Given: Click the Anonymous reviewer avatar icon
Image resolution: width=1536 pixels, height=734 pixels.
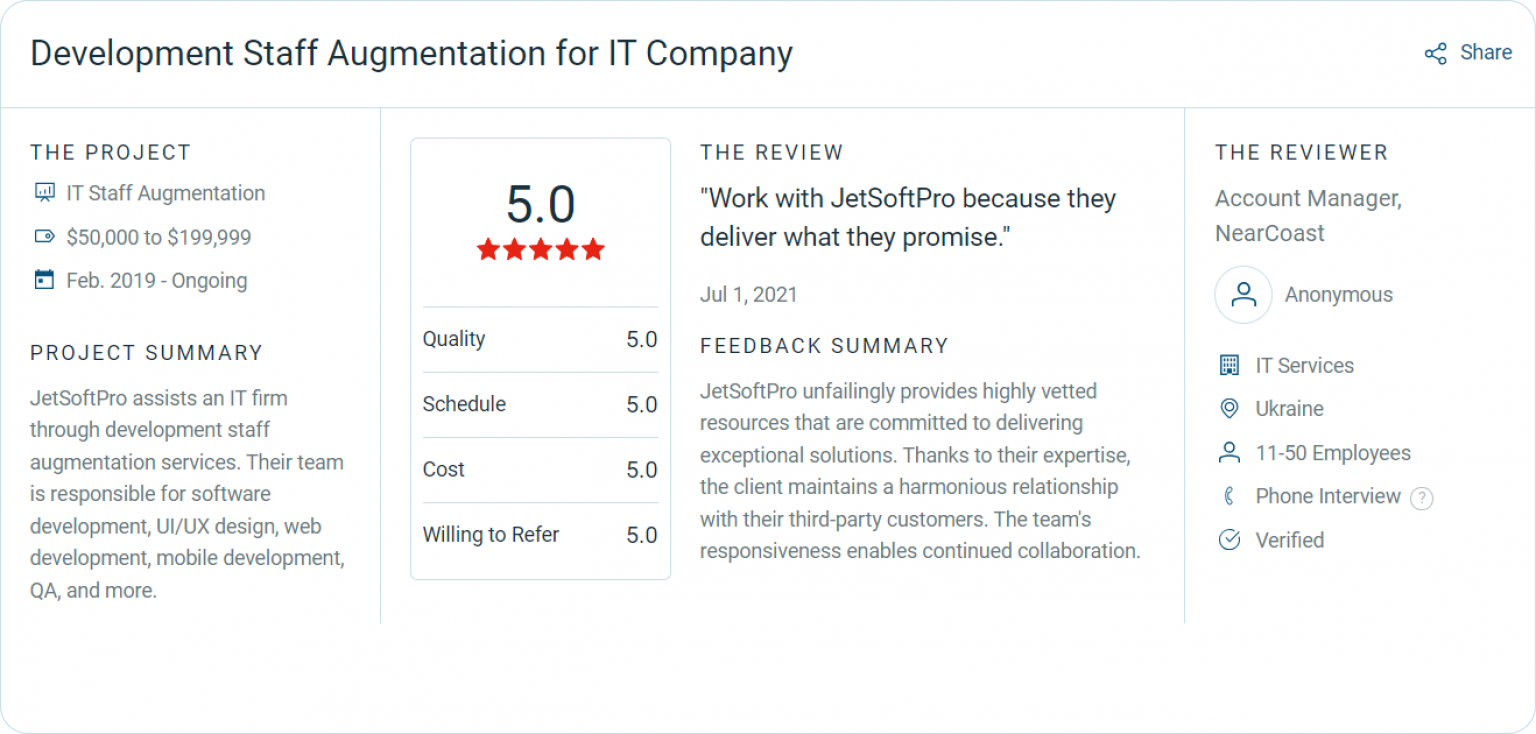Looking at the screenshot, I should [1243, 294].
